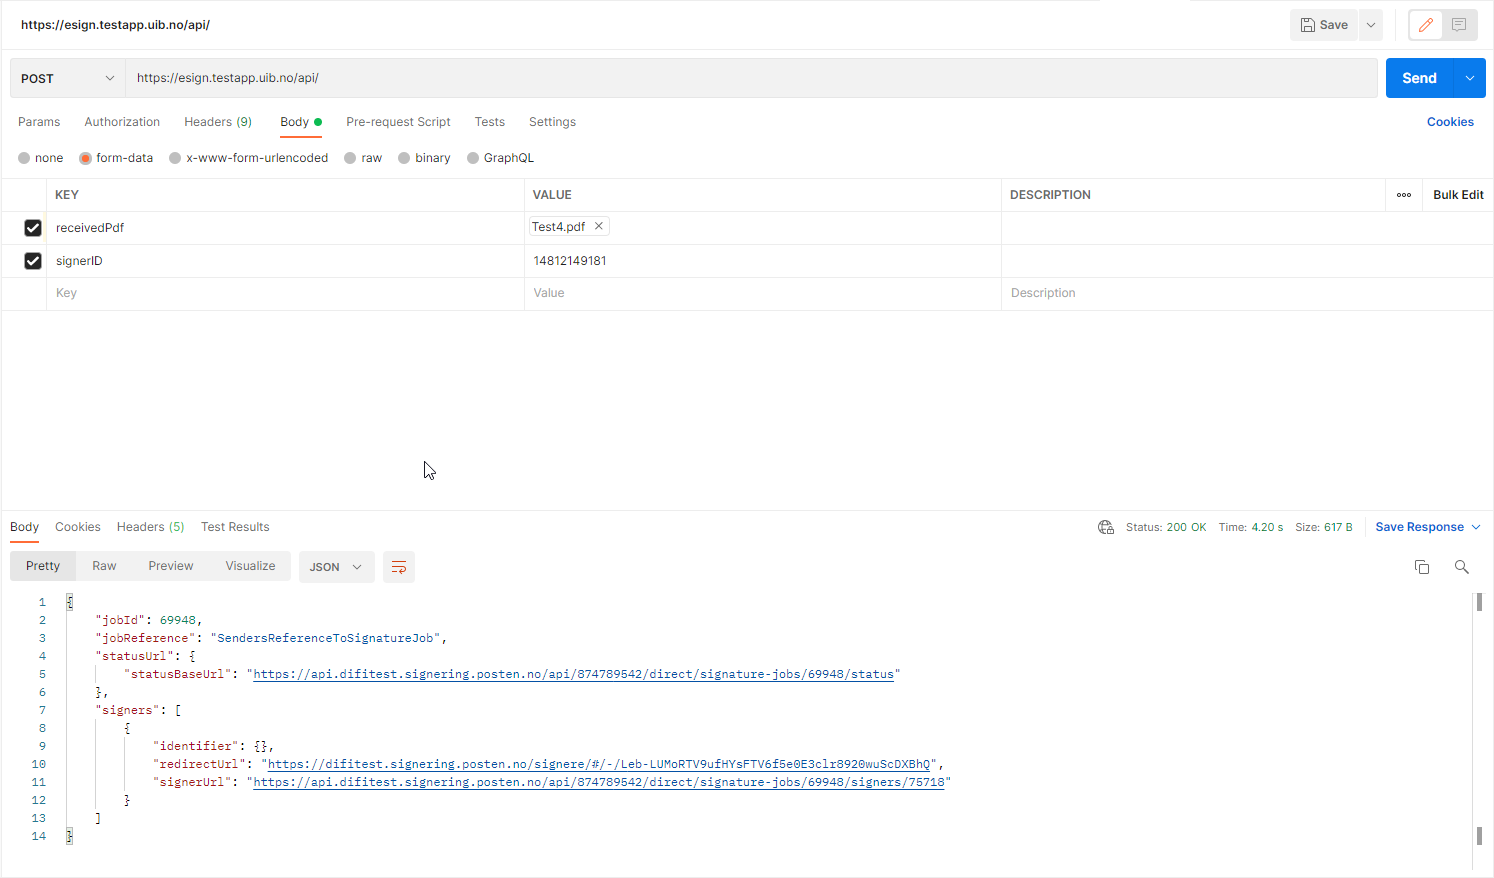The width and height of the screenshot is (1494, 878).
Task: Open the statusBaseUrl link in response
Action: coord(573,674)
